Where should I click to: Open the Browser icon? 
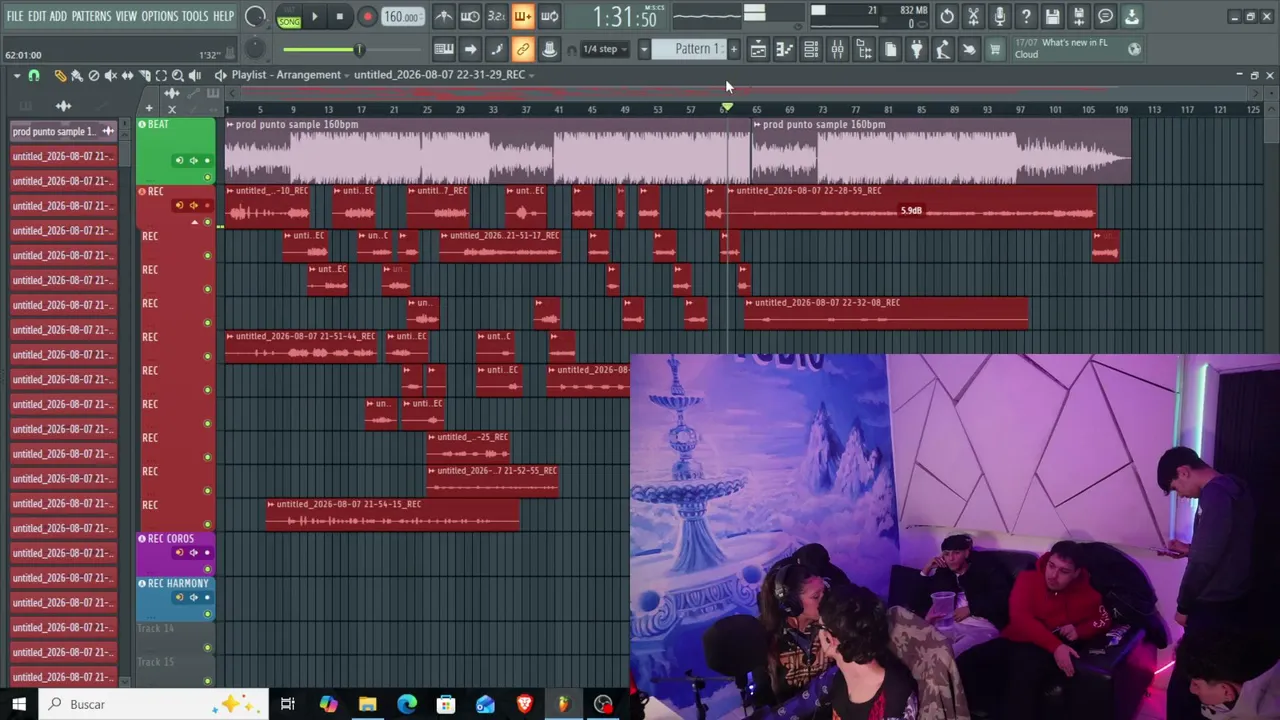pyautogui.click(x=864, y=50)
